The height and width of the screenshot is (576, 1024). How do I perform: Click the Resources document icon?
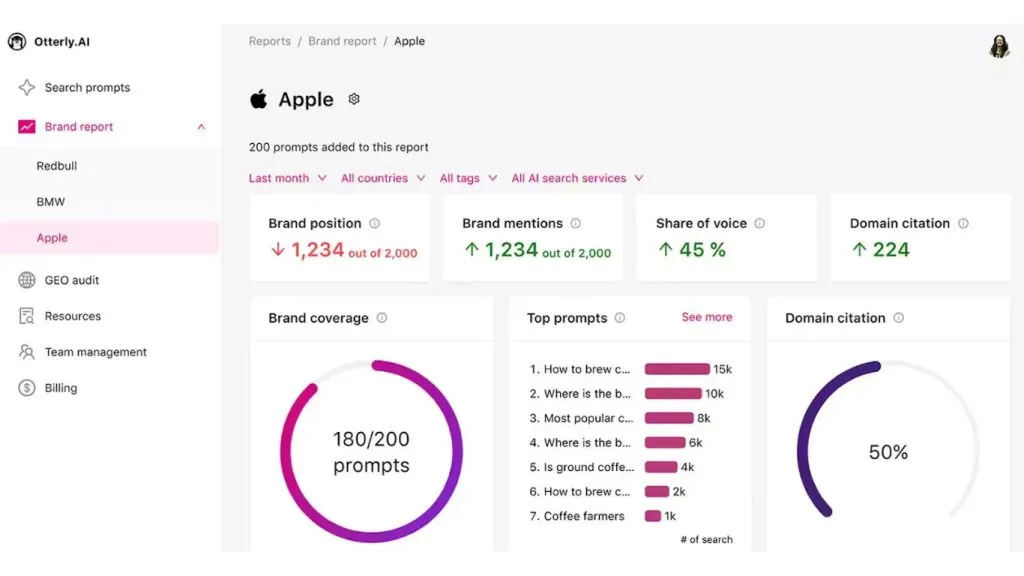coord(27,316)
